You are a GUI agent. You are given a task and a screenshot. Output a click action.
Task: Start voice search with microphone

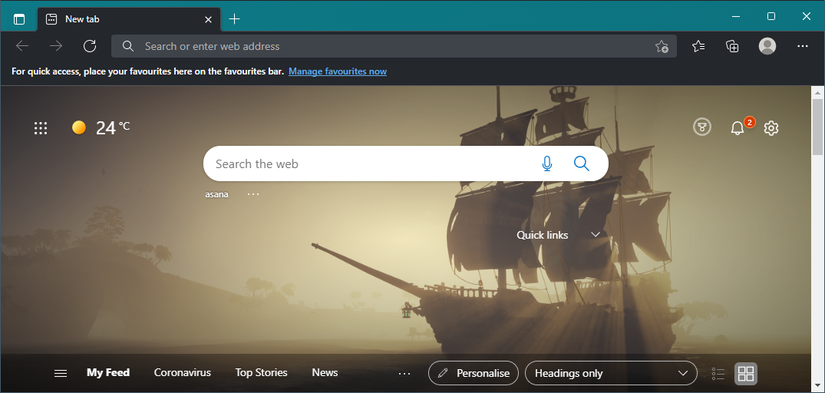(547, 164)
